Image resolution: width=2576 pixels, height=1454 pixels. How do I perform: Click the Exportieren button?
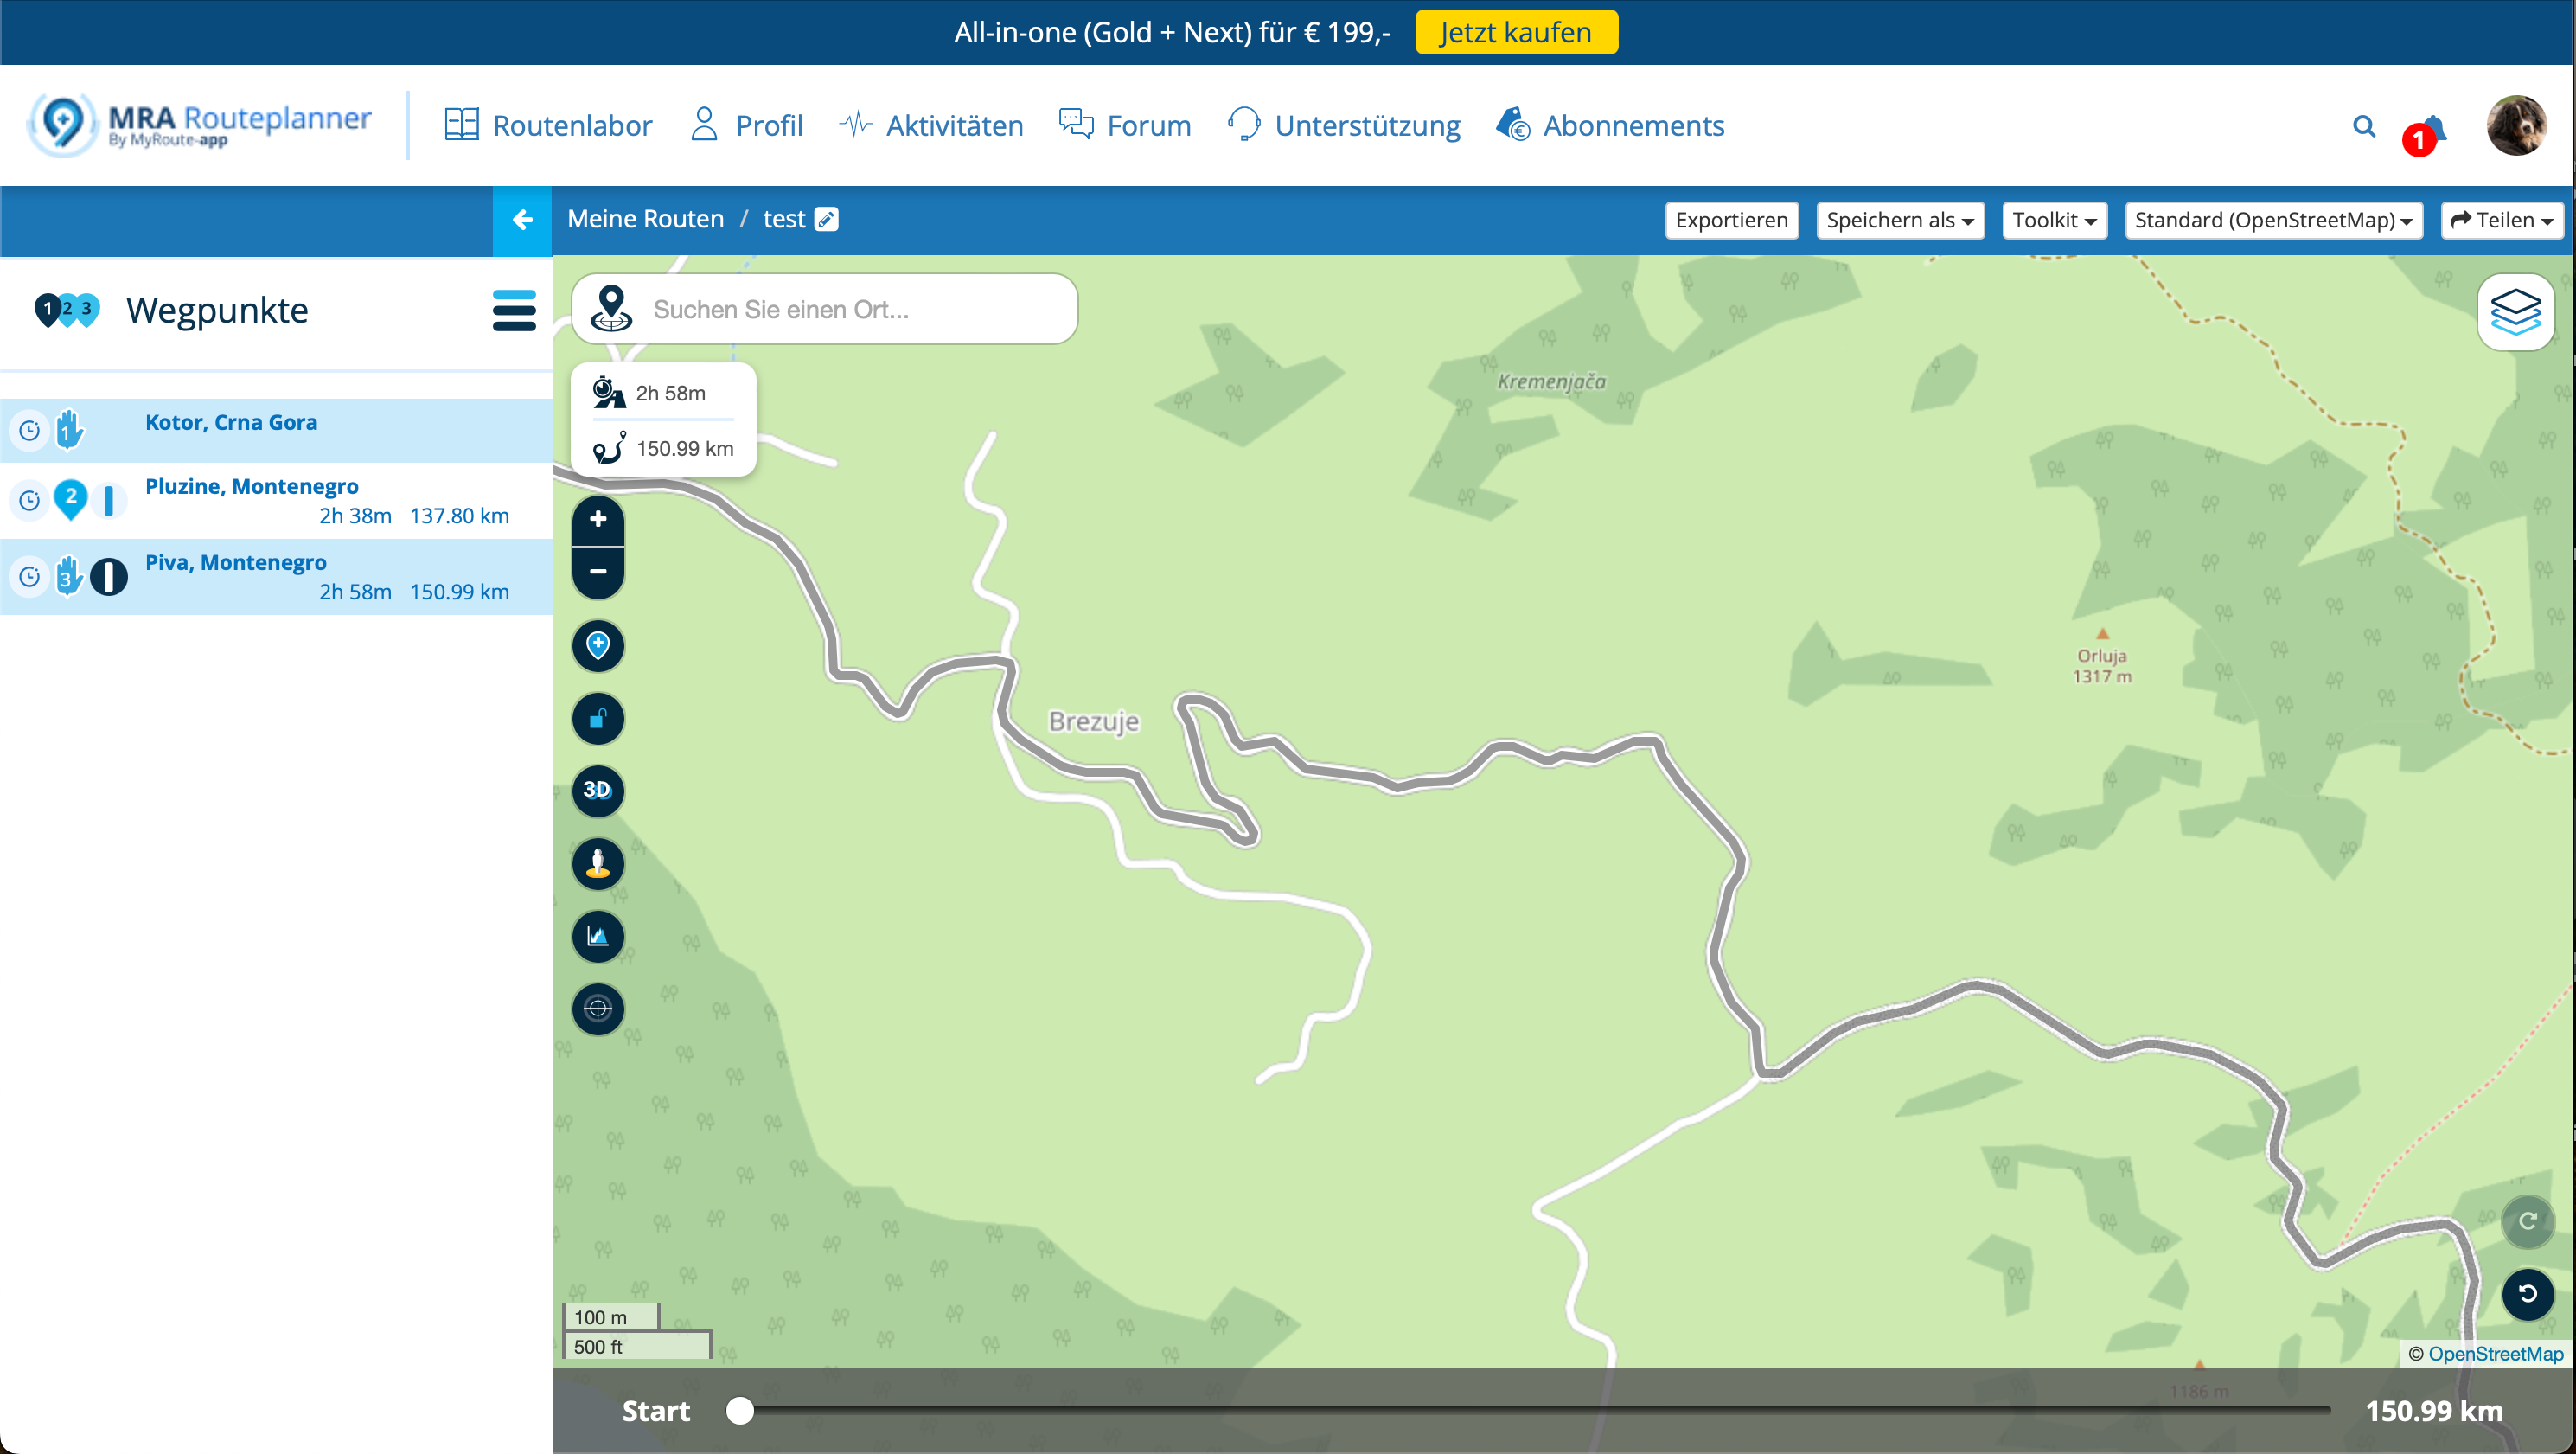tap(1731, 220)
